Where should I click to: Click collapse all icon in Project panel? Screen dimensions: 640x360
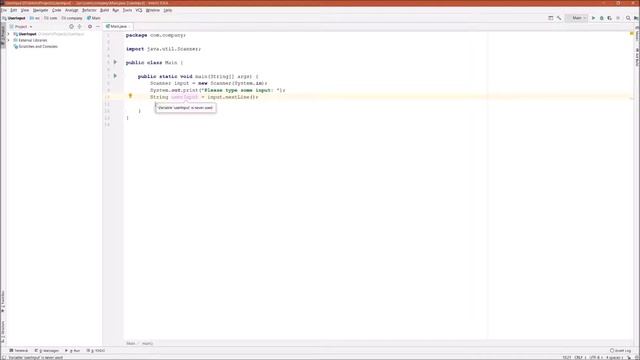[x=80, y=27]
